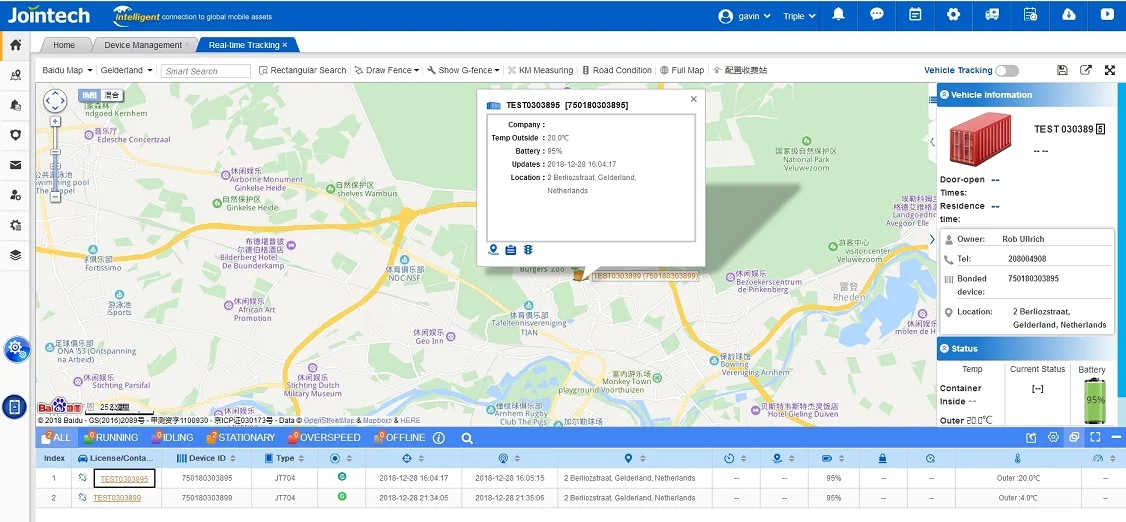
Task: Toggle the Vehicle Tracking switch
Action: (x=1006, y=70)
